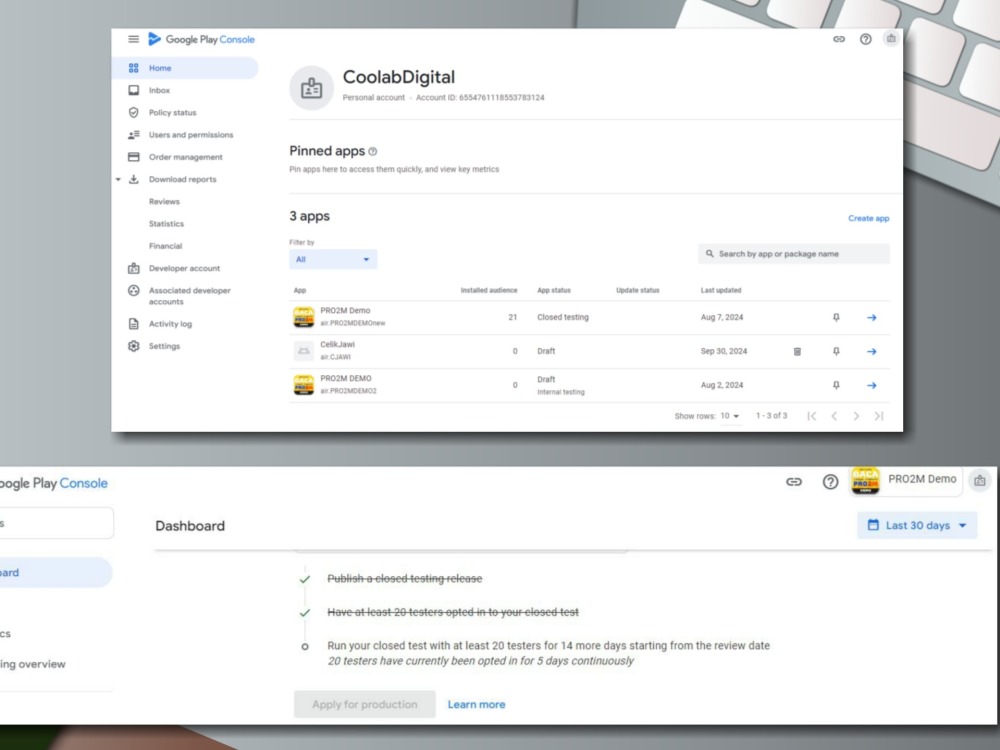
Task: Pin the PRO2M Demo closed testing app
Action: pos(836,317)
